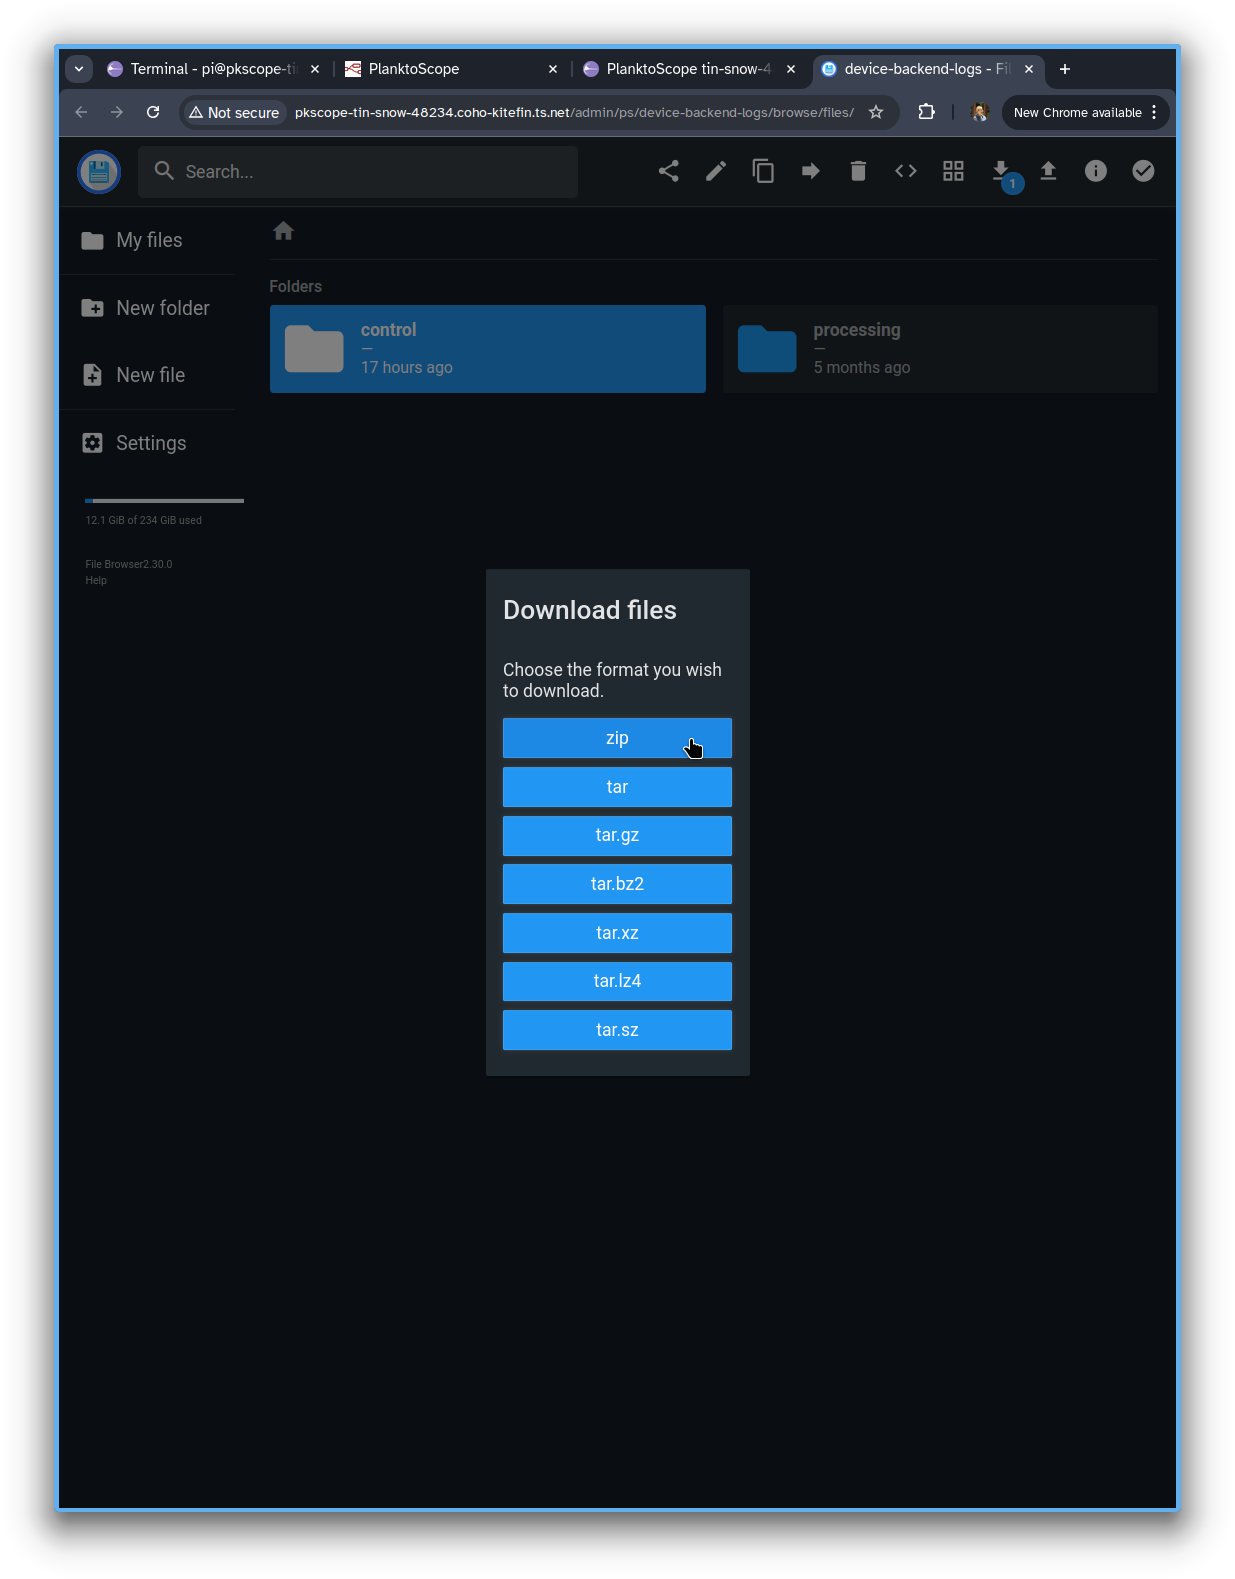Click the URL address bar
Viewport: 1235px width, 1579px height.
(x=574, y=112)
